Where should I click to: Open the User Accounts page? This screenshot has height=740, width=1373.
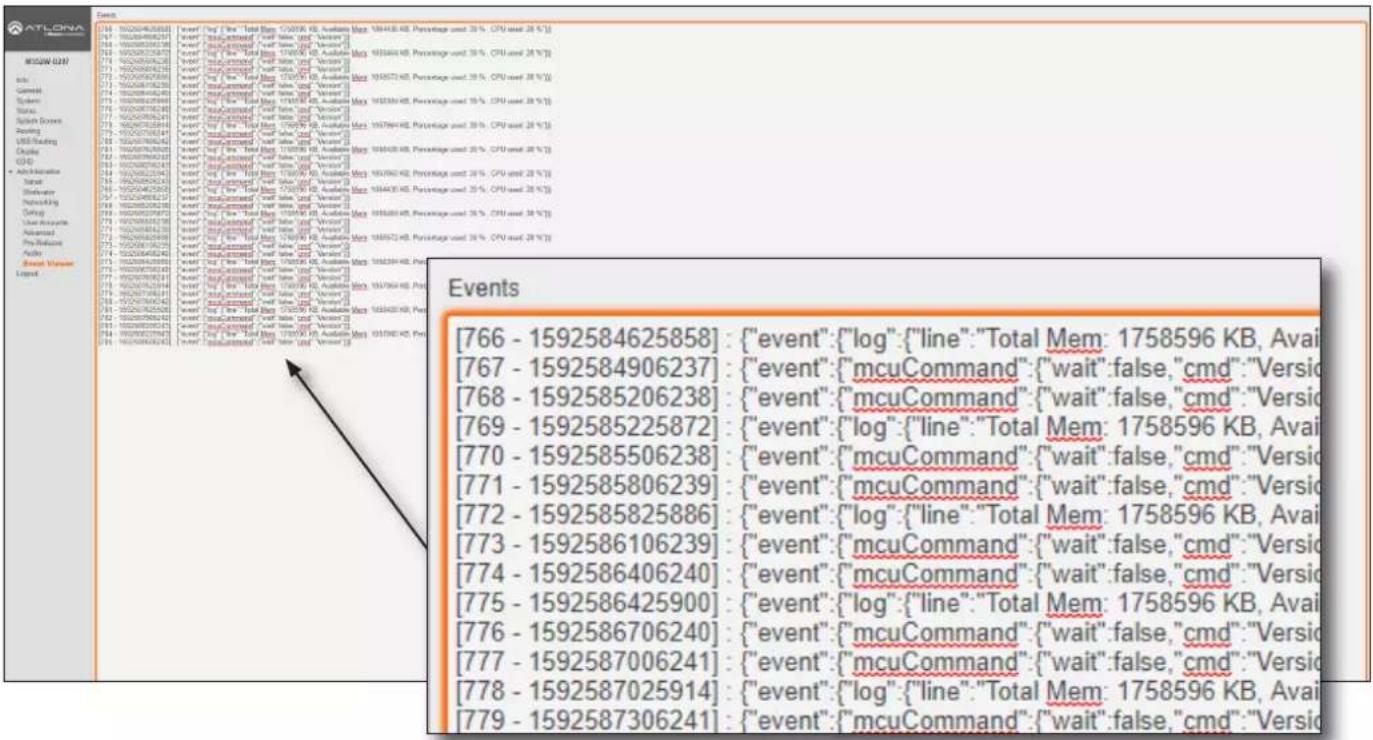point(45,222)
